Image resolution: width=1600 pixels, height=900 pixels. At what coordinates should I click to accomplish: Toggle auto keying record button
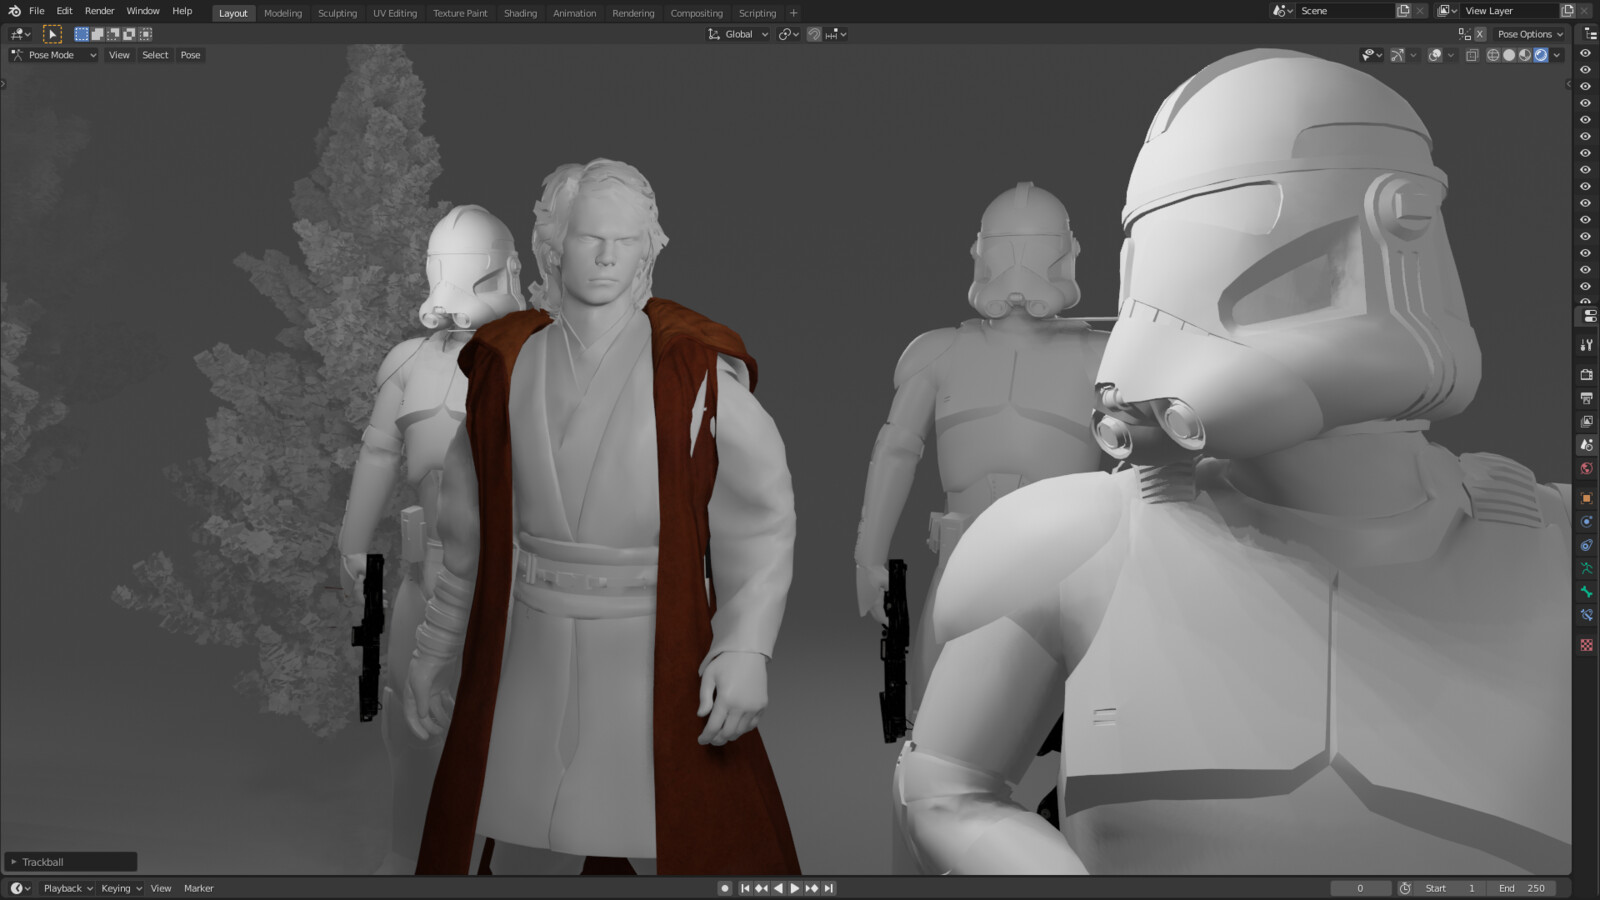tap(725, 888)
